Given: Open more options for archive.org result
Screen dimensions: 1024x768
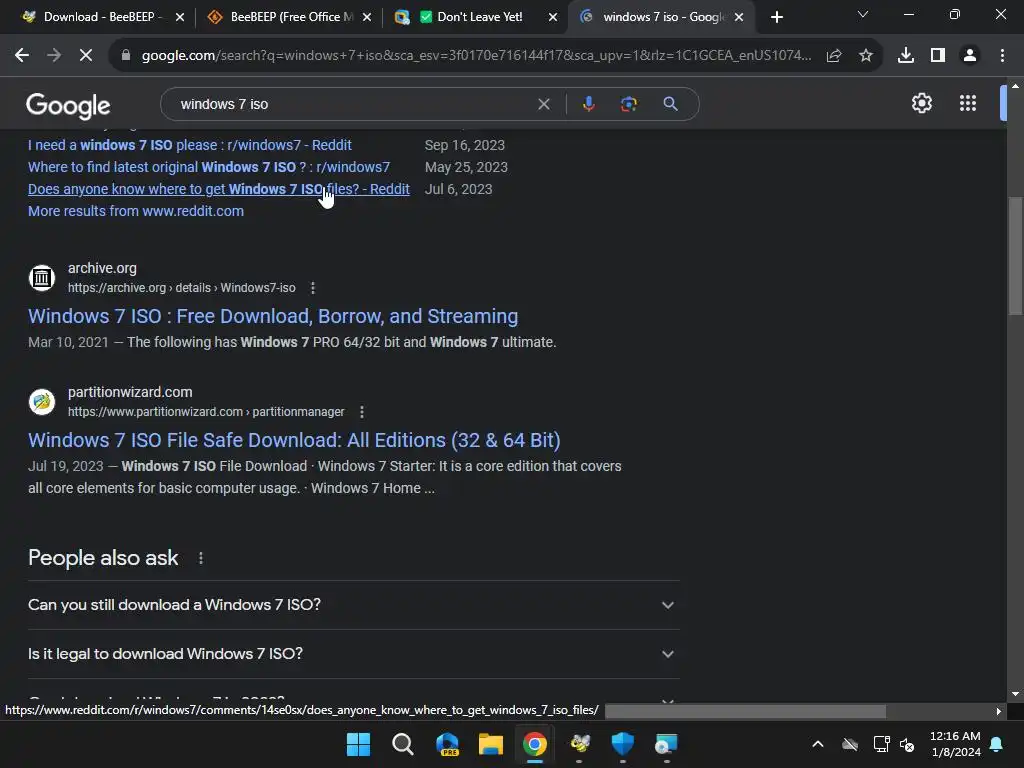Looking at the screenshot, I should click(x=313, y=288).
